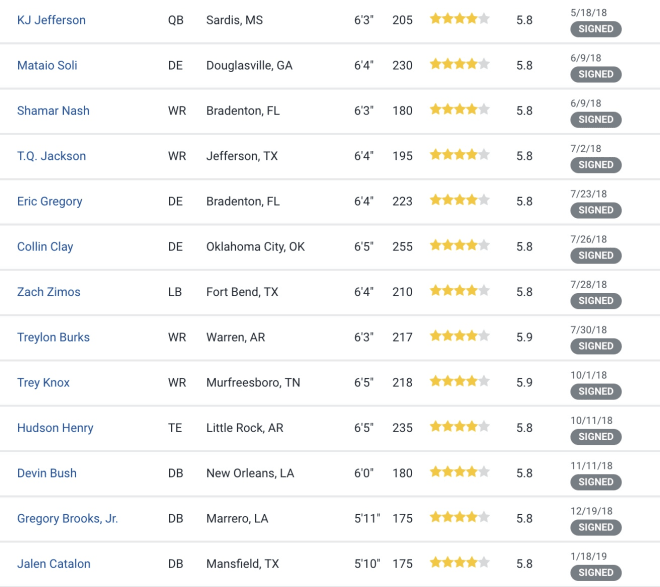View T.Q. Jackson's recruit page

tap(51, 156)
